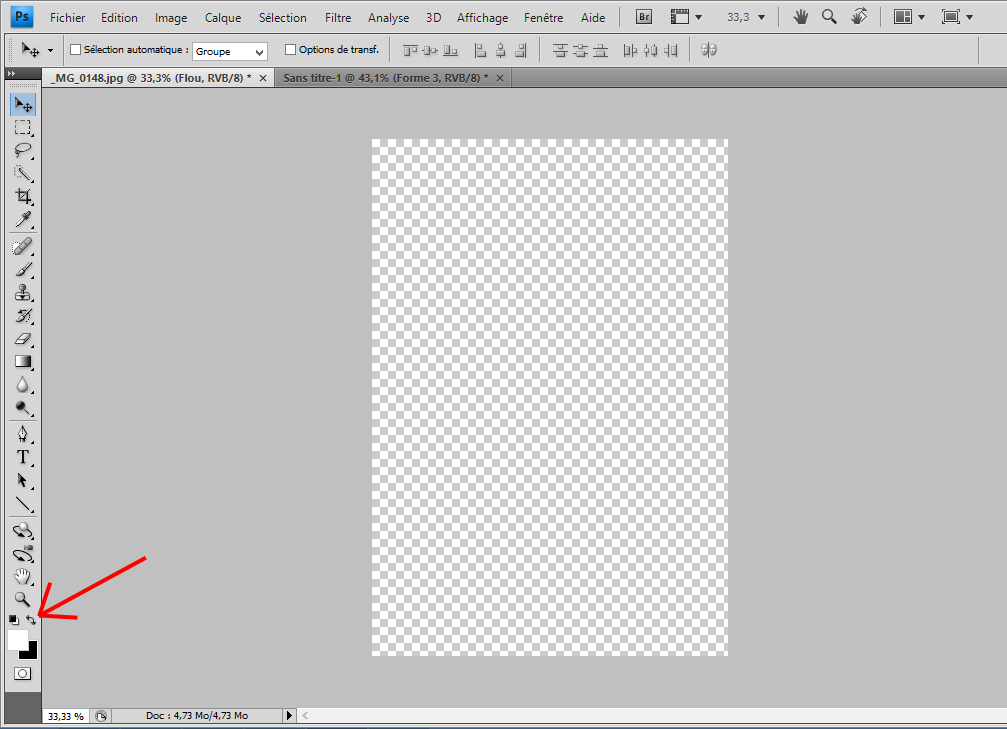The image size is (1007, 729).
Task: Pick the Eyedropper tool
Action: click(22, 219)
